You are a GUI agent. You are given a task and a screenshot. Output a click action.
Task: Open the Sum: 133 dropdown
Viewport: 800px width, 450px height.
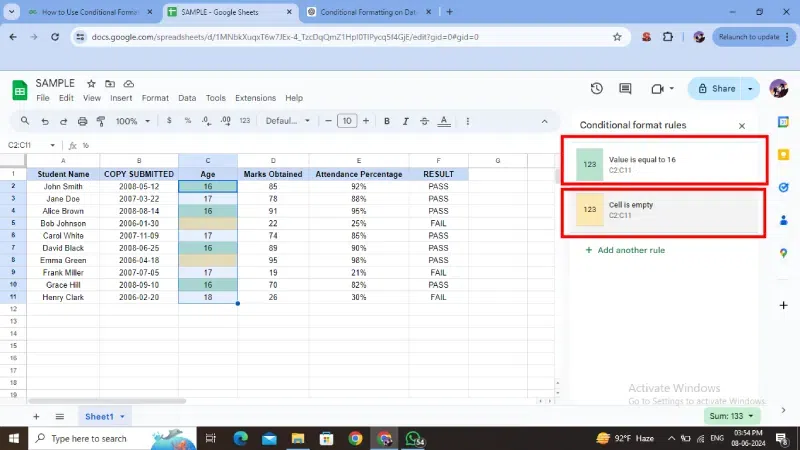[x=731, y=416]
